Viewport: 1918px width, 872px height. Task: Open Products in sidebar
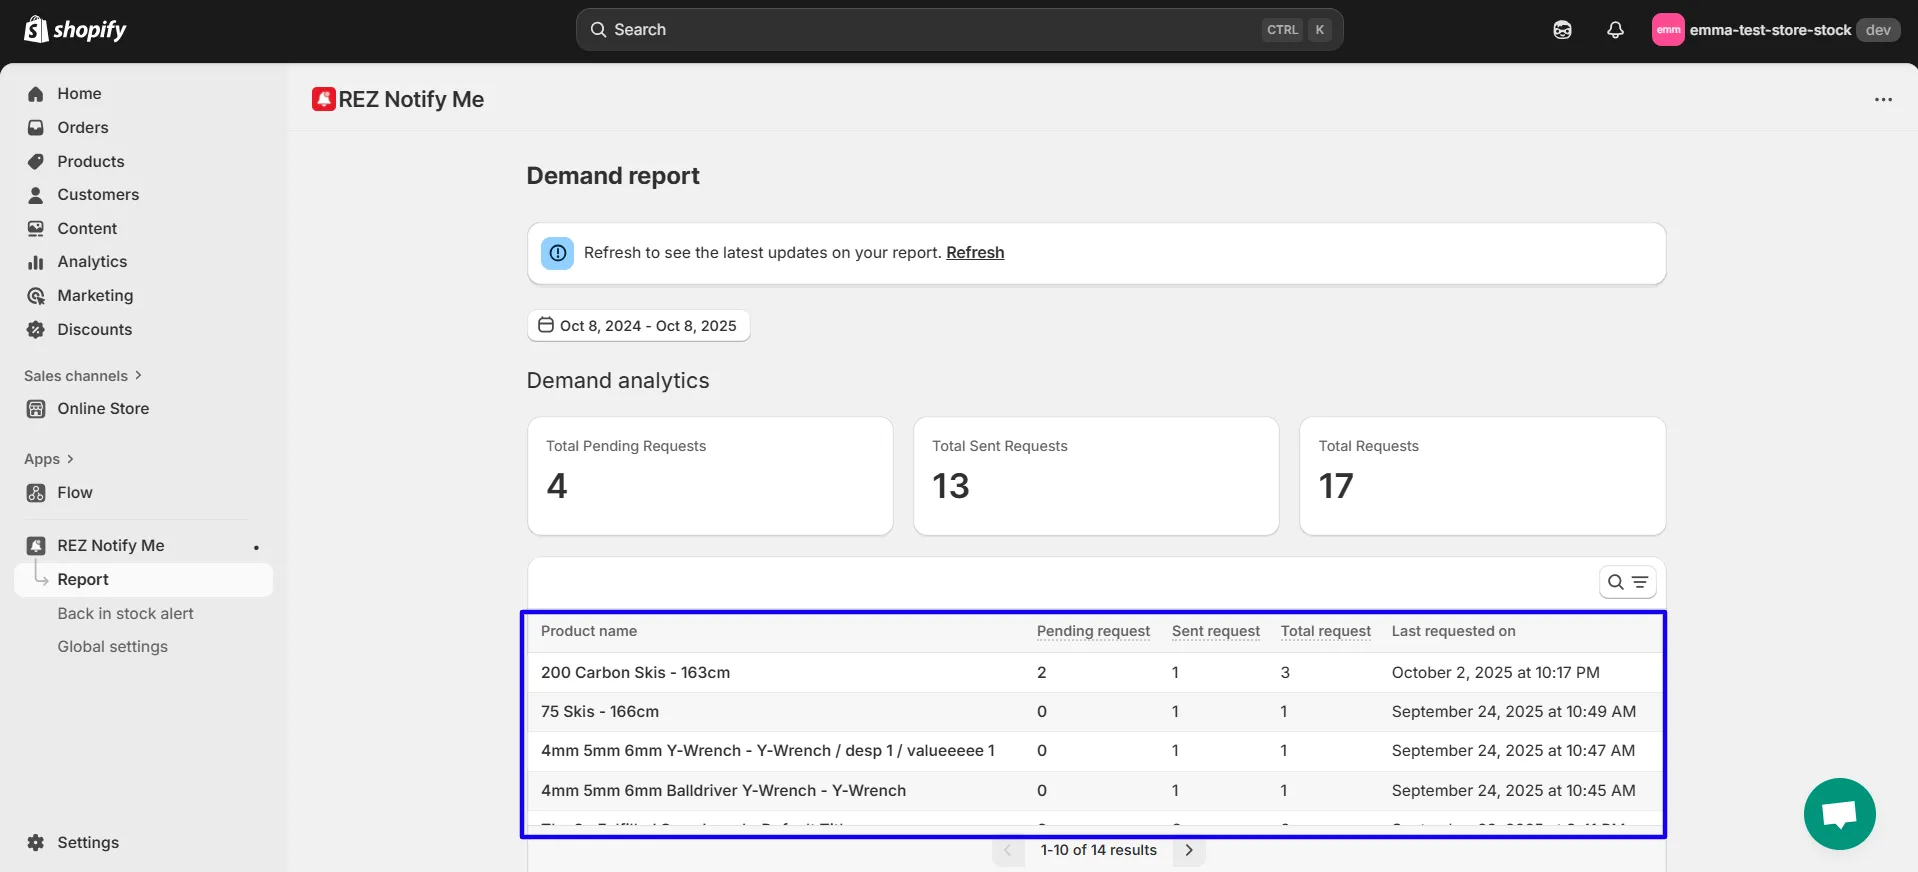(91, 162)
